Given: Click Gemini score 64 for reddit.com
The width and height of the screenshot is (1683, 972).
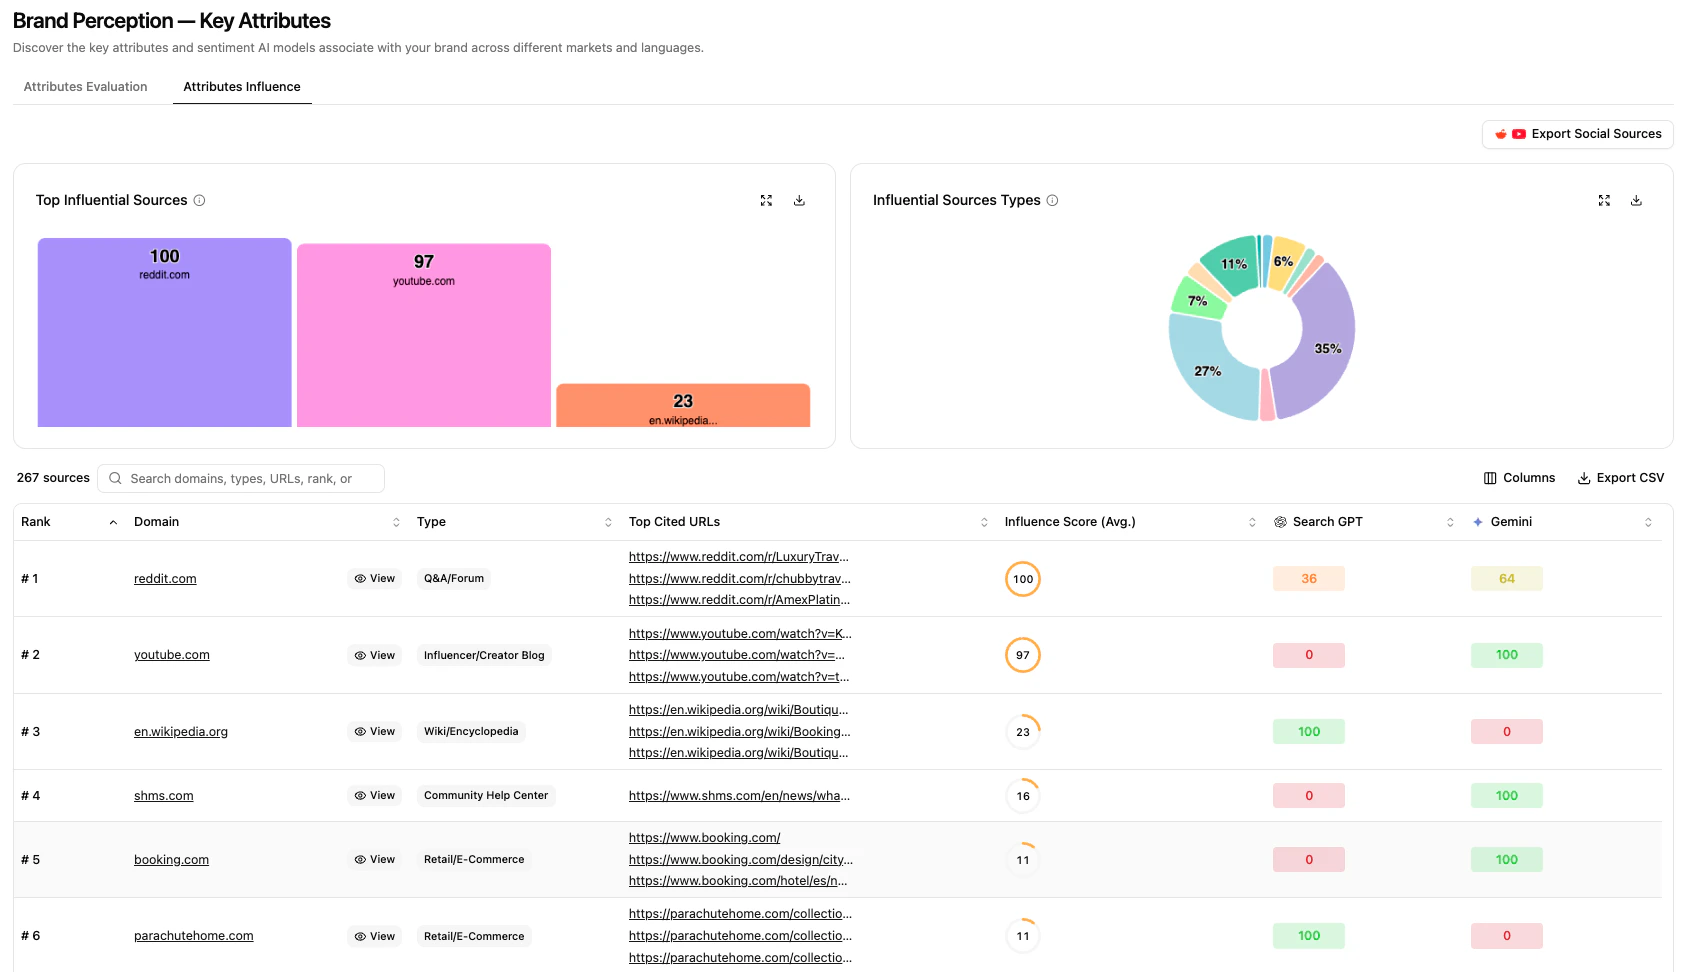Looking at the screenshot, I should click(1507, 579).
